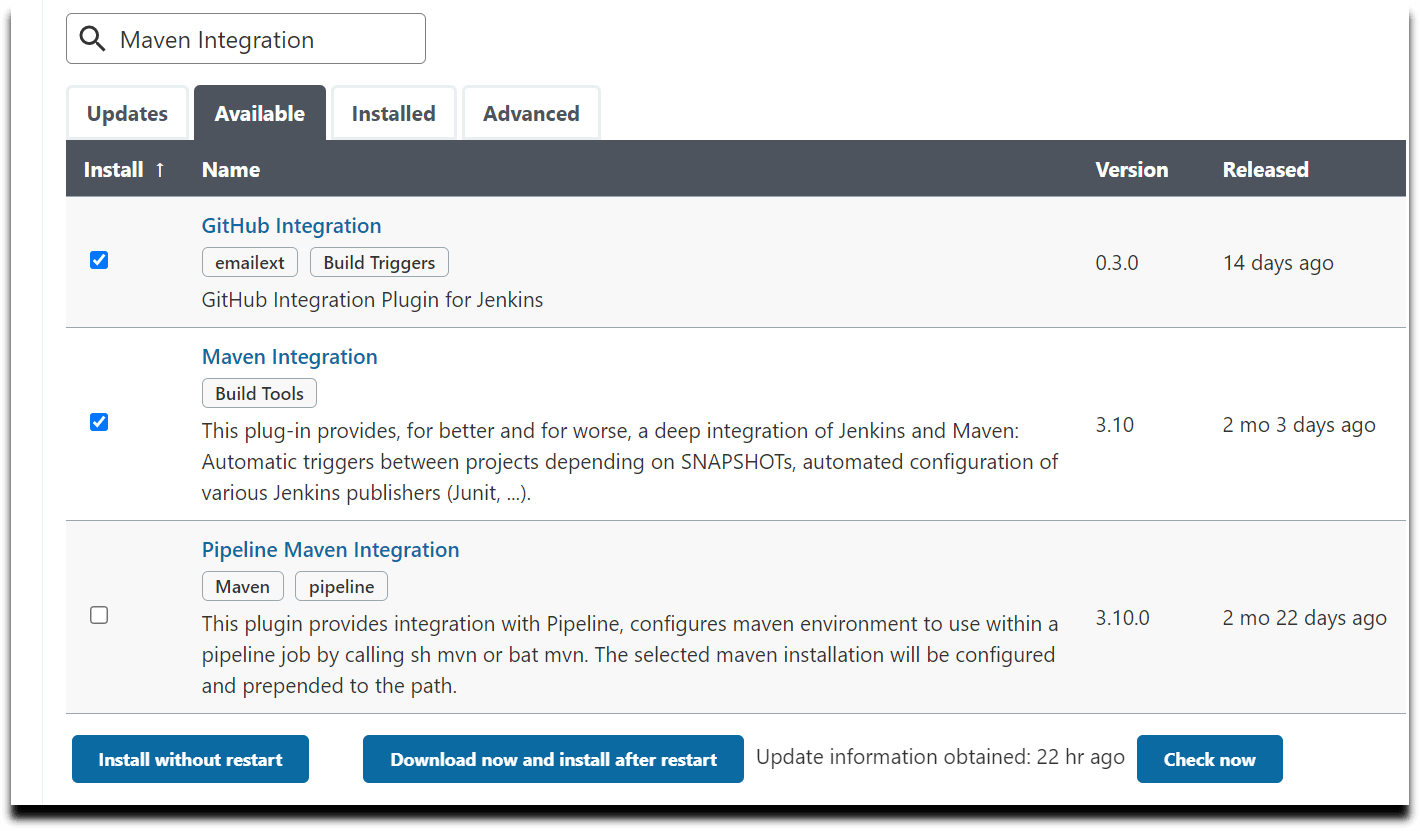Click the search magnifier icon
Screen dimensions: 1420x831
click(93, 38)
